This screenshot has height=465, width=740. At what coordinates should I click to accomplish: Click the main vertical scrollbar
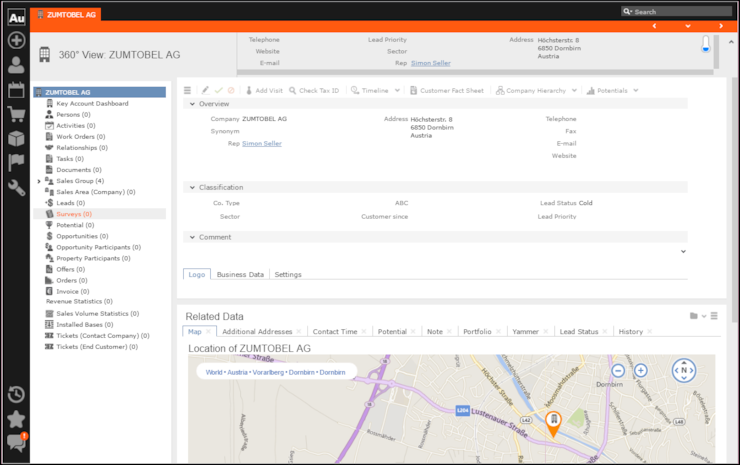coord(735,200)
